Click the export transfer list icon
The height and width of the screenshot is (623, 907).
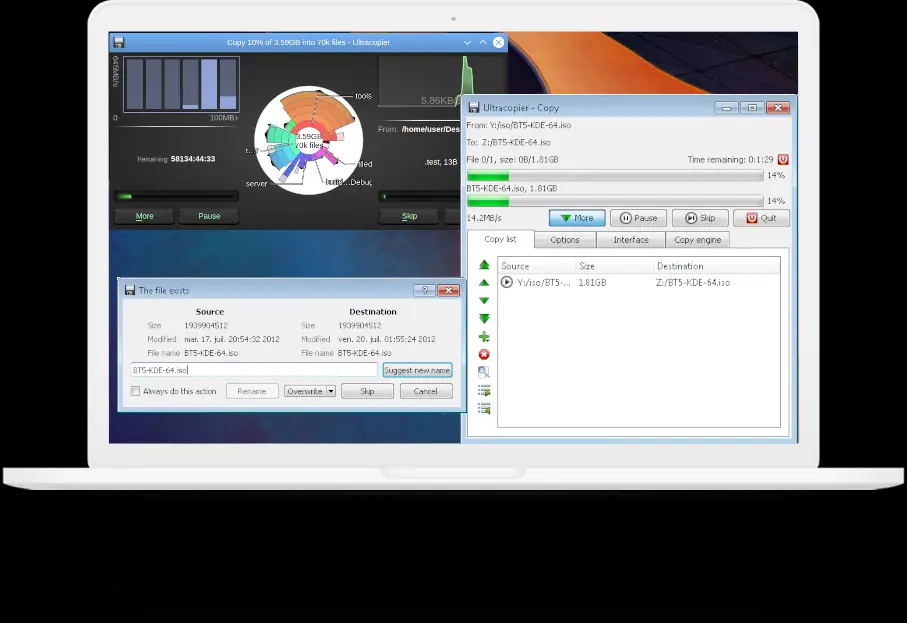pyautogui.click(x=484, y=390)
